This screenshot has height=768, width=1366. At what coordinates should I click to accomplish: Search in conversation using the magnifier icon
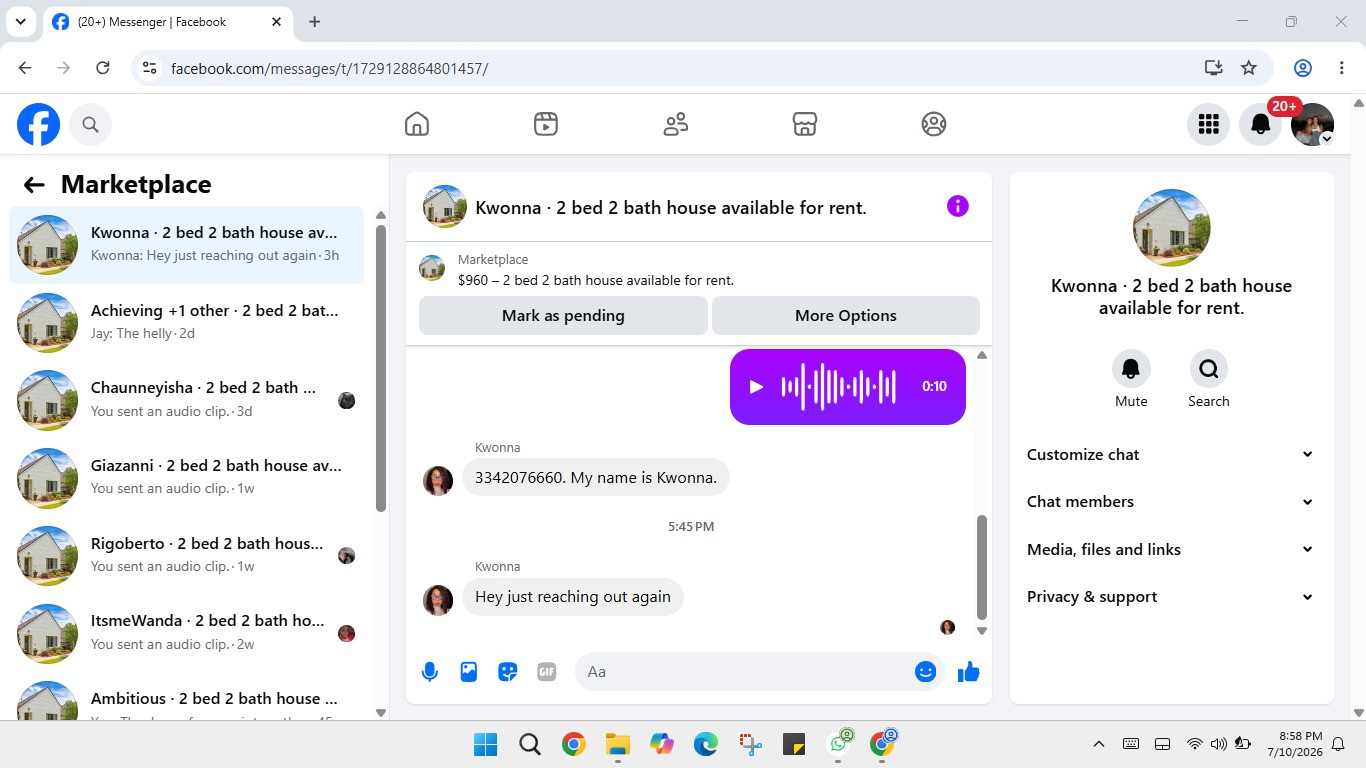click(1209, 369)
